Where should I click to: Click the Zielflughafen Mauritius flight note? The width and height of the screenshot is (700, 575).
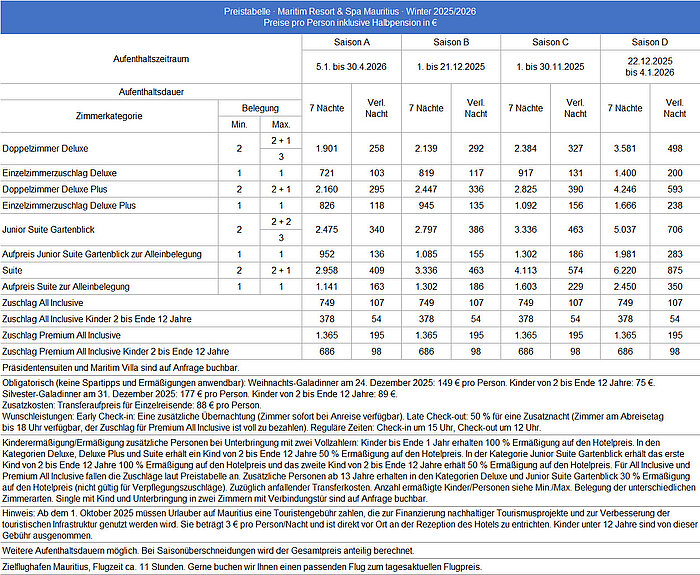242,567
